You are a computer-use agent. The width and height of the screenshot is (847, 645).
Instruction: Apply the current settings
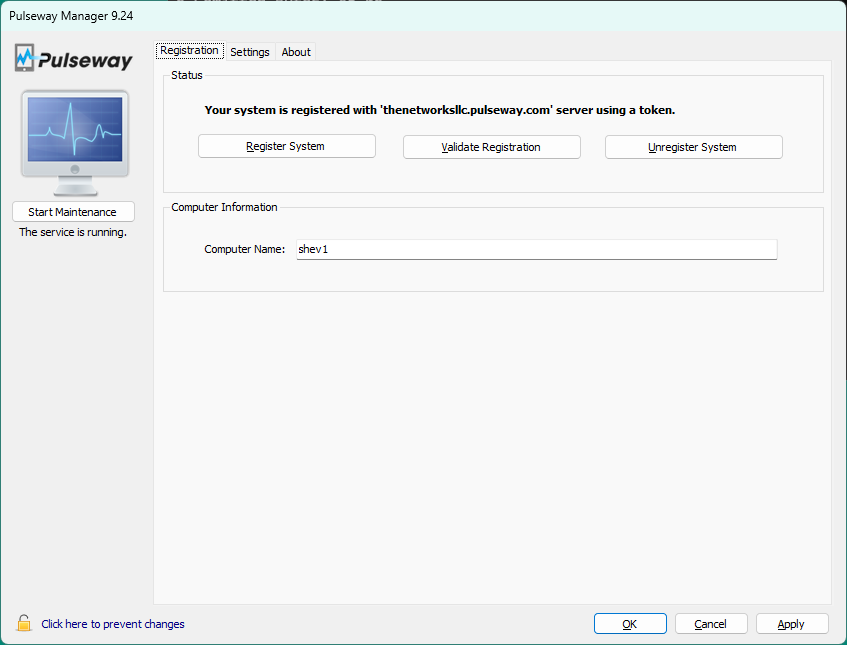791,624
